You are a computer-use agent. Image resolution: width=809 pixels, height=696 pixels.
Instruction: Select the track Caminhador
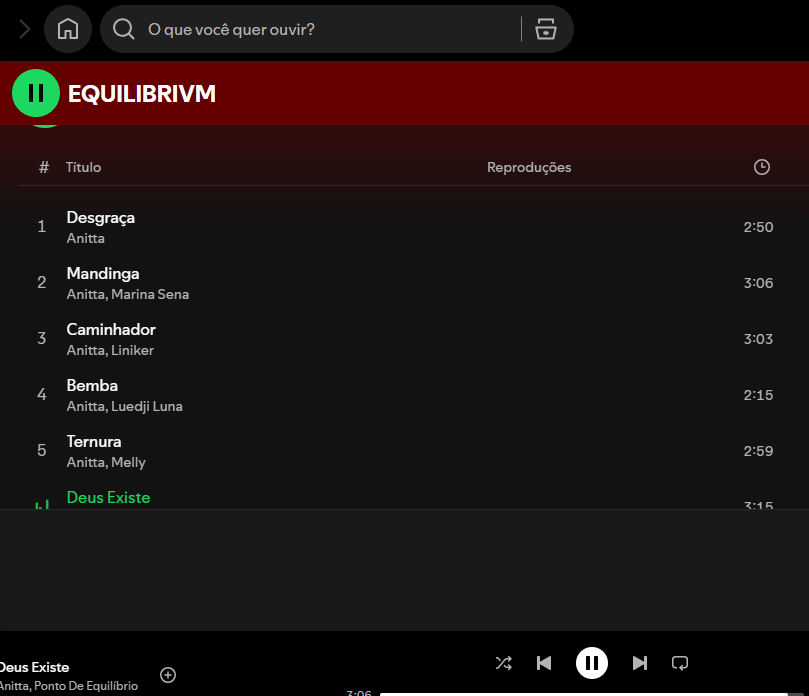coord(111,330)
